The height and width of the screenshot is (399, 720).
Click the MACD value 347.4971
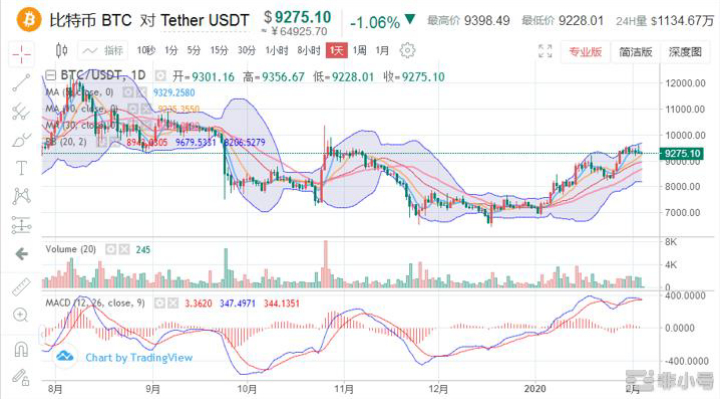[237, 303]
